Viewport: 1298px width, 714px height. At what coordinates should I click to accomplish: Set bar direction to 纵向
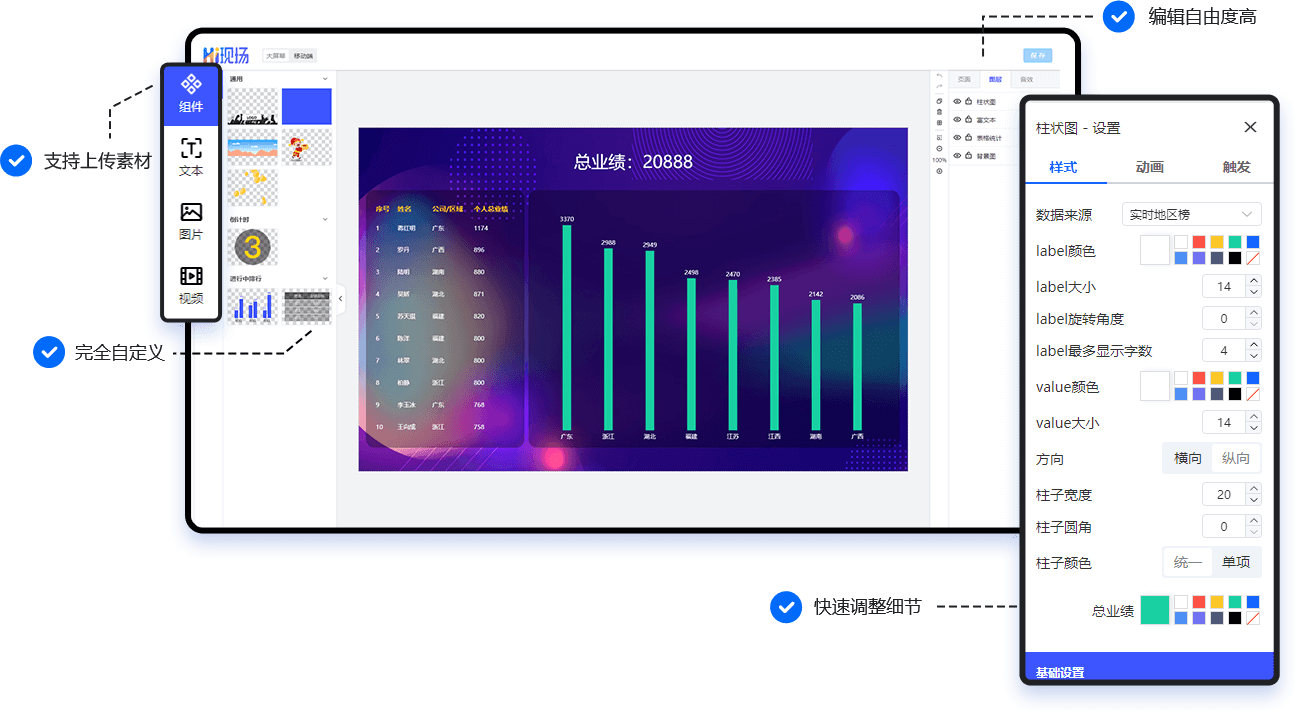[x=1236, y=458]
